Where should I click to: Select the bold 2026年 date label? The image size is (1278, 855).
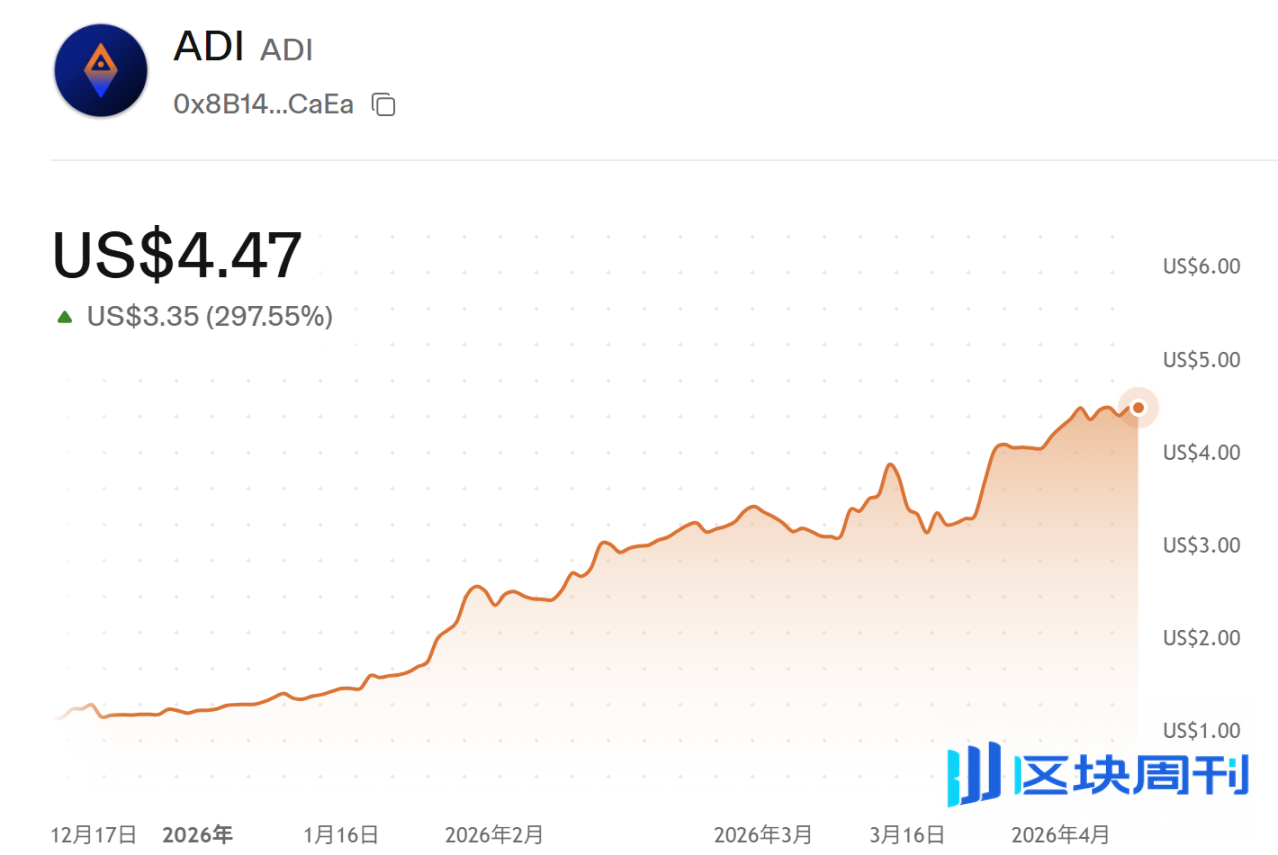[x=197, y=835]
